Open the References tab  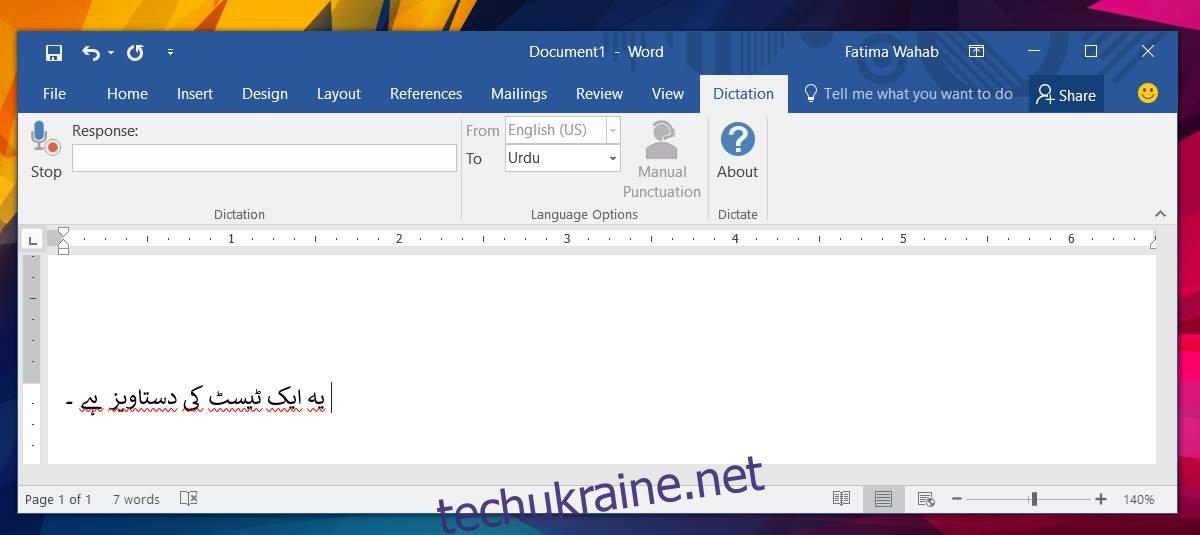(x=426, y=94)
